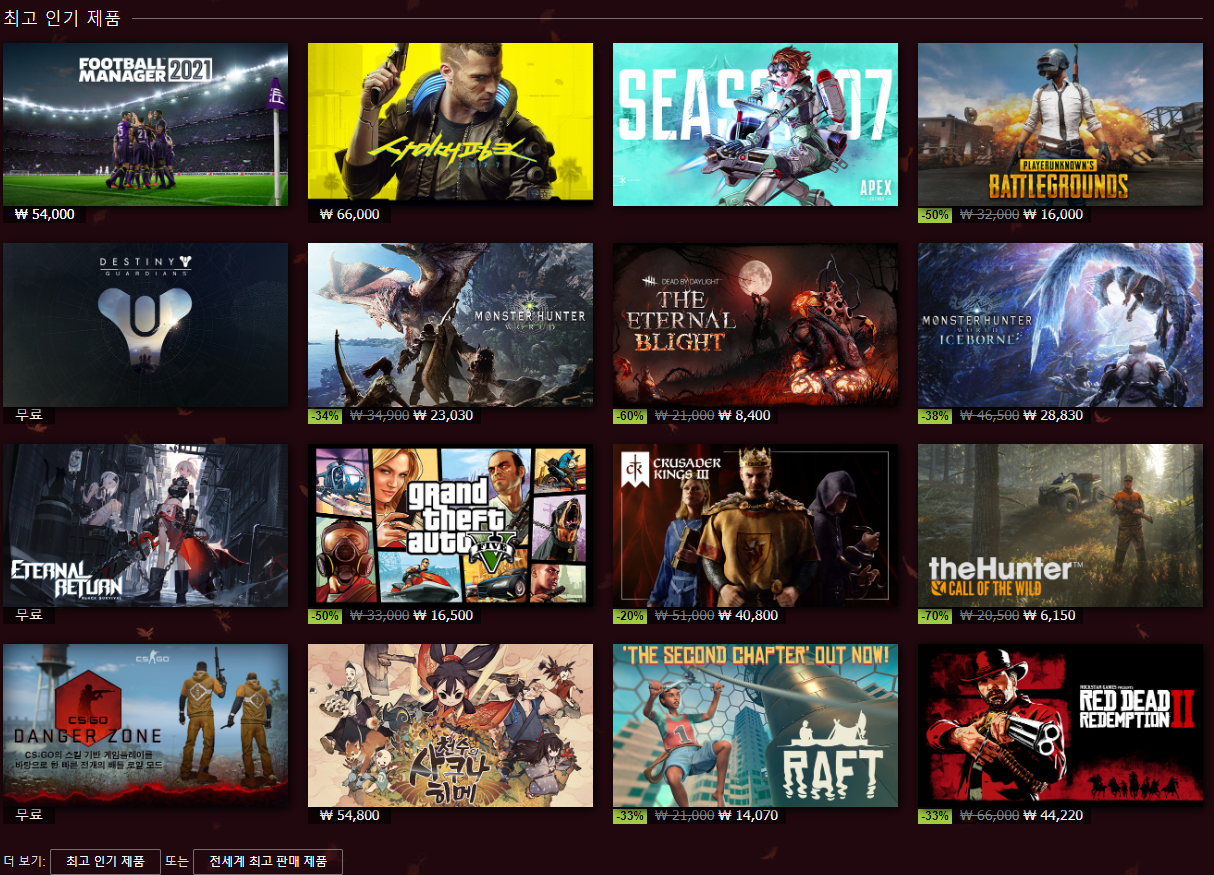Click the 무료 label under Eternal Return
1214x875 pixels.
[29, 615]
